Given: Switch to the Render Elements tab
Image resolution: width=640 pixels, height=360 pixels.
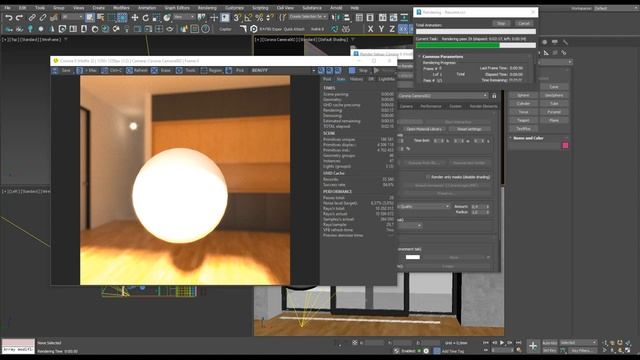Looking at the screenshot, I should 483,106.
